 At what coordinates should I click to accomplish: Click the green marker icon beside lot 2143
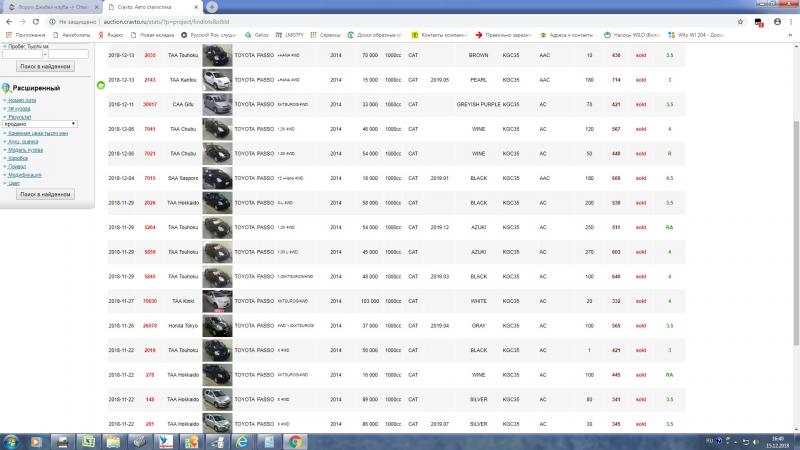click(101, 85)
